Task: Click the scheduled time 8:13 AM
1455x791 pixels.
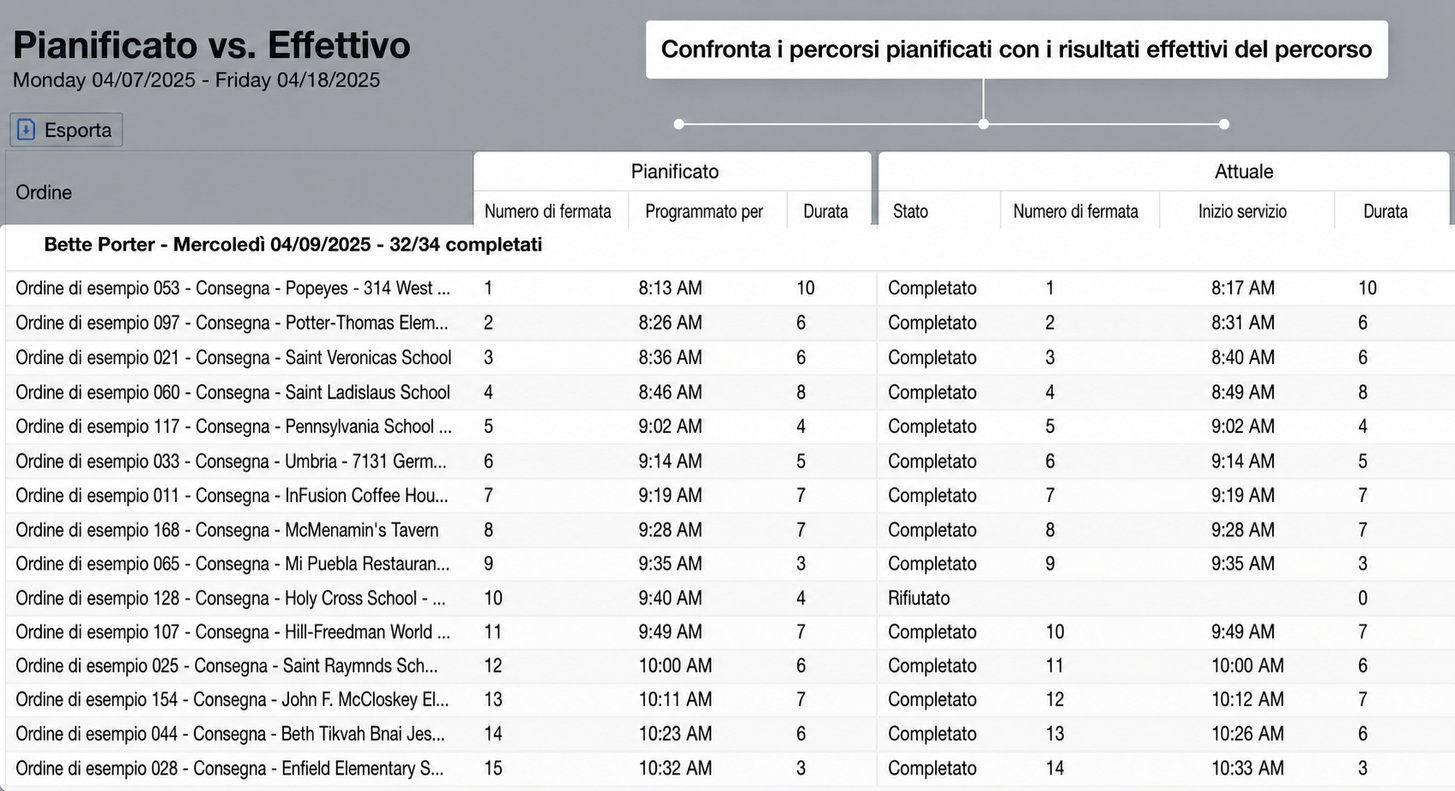Action: pyautogui.click(x=670, y=288)
